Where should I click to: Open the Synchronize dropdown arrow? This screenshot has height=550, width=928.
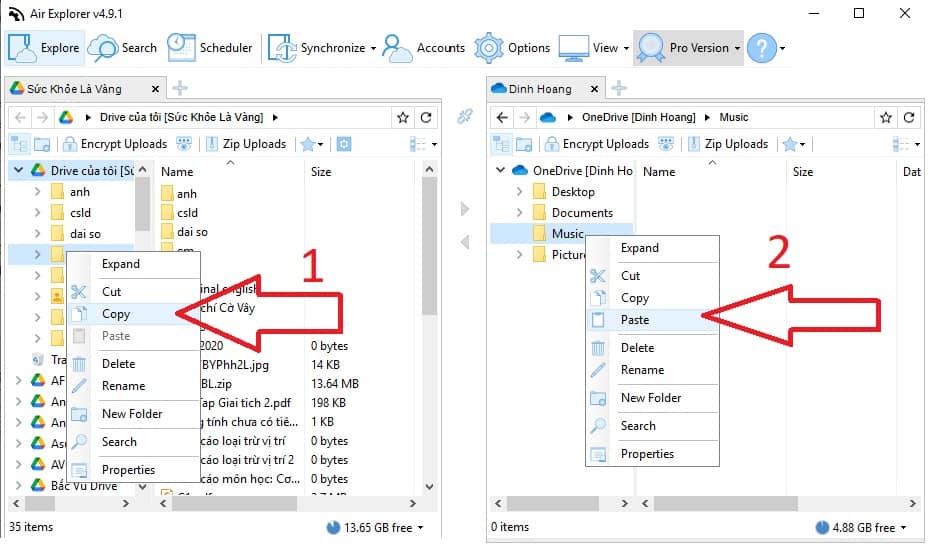pos(373,48)
